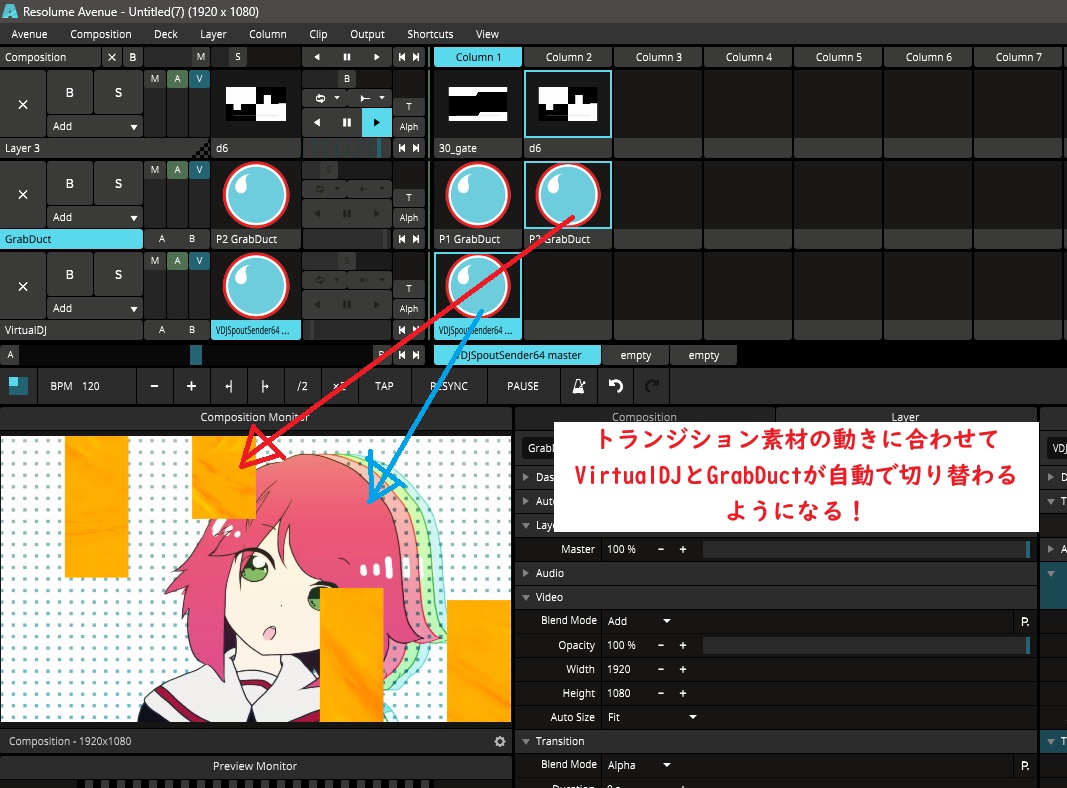Bypass the GrabDuct layer
This screenshot has width=1067, height=788.
(x=69, y=184)
